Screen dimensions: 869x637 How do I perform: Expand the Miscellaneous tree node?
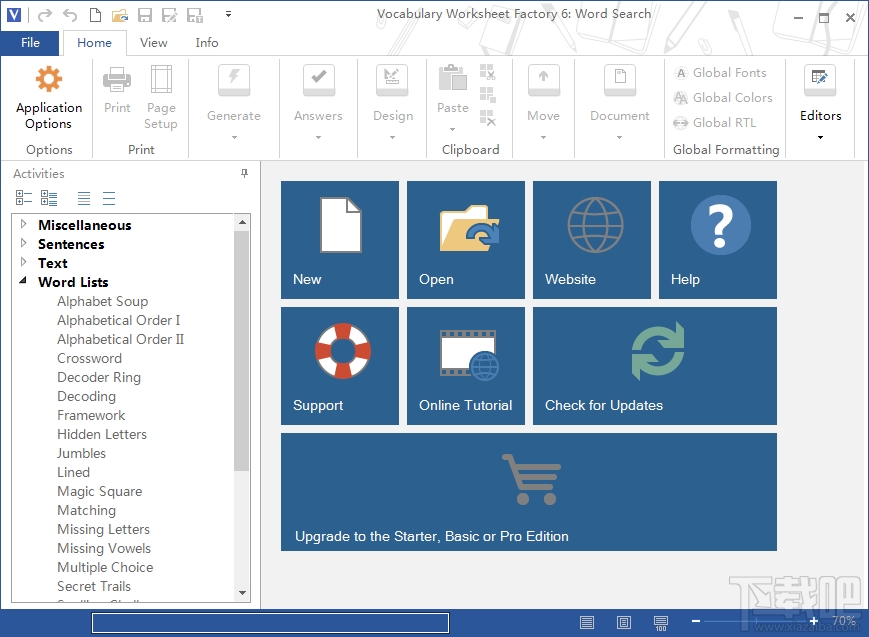[x=23, y=224]
